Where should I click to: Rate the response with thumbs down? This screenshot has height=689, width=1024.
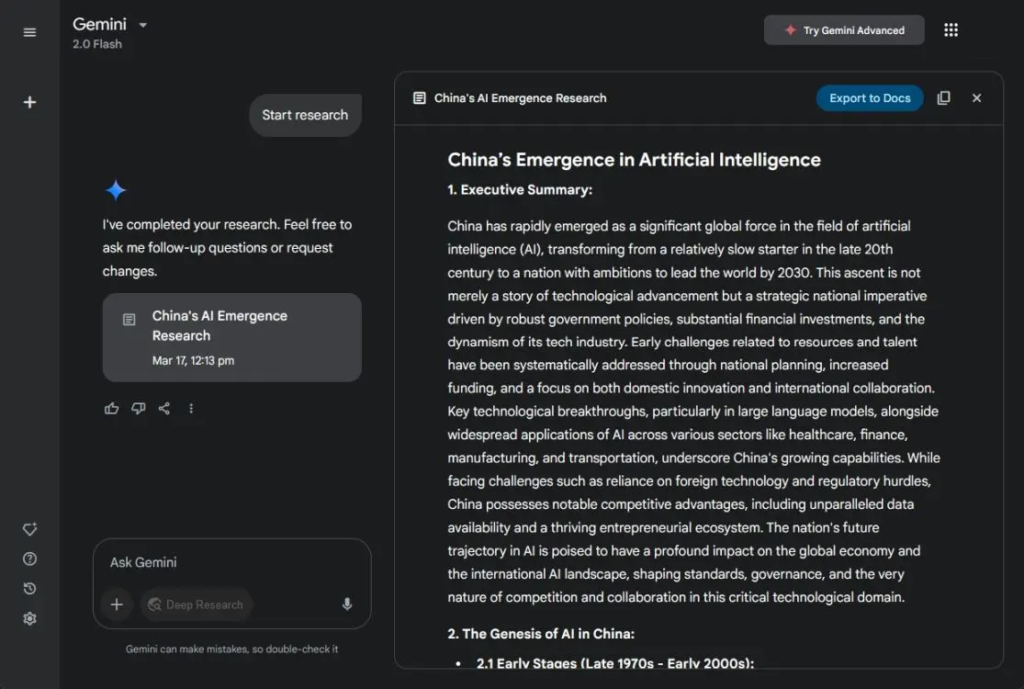pos(138,408)
